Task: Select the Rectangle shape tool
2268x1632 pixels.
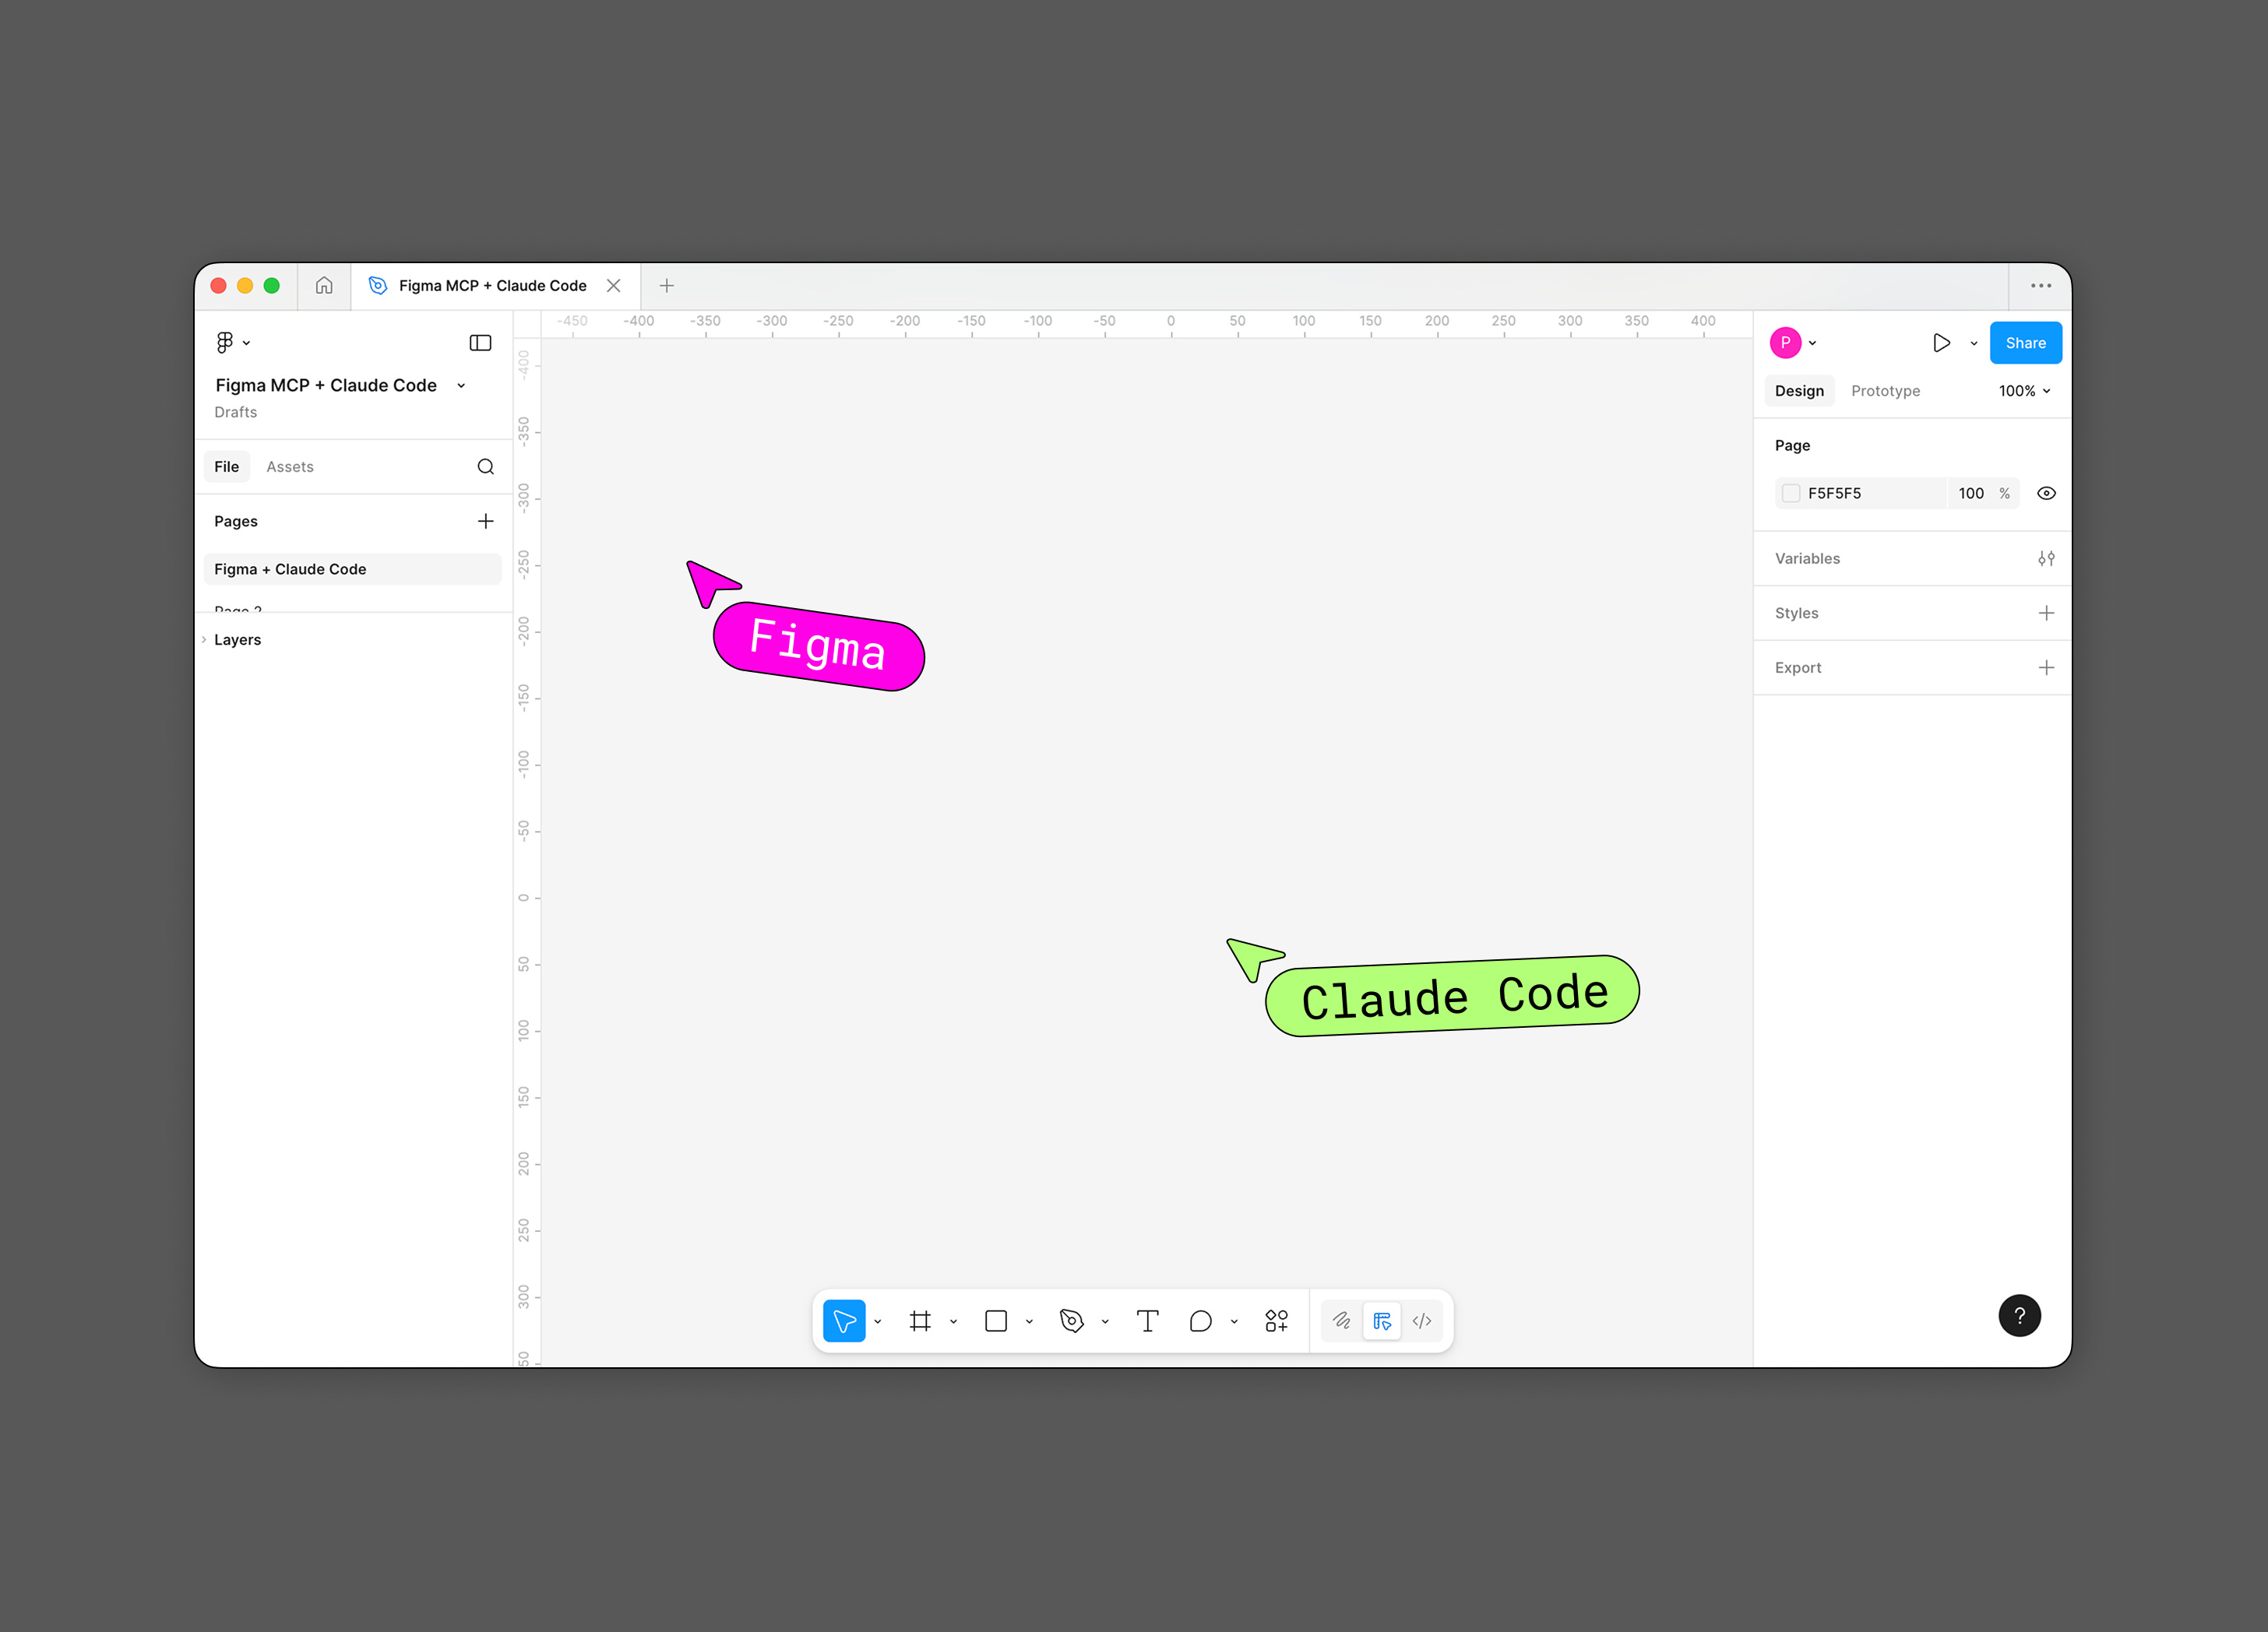Action: click(x=995, y=1321)
